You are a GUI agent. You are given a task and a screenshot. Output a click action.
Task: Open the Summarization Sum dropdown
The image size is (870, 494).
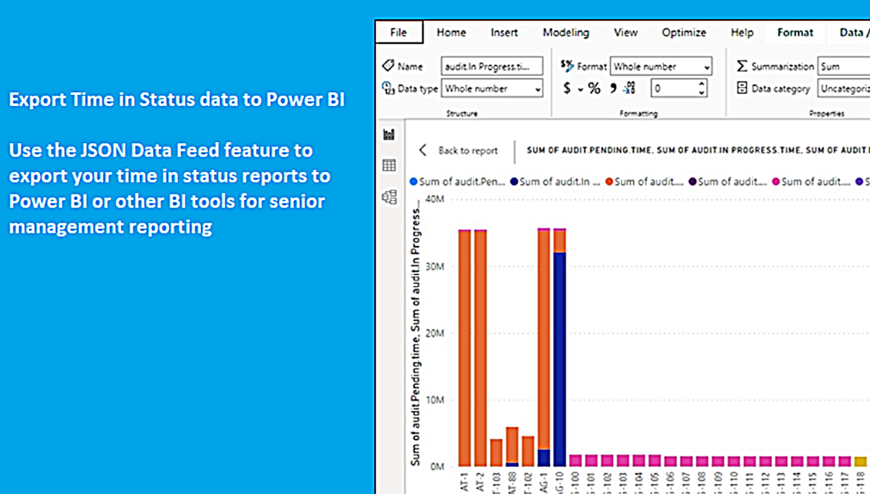click(843, 66)
